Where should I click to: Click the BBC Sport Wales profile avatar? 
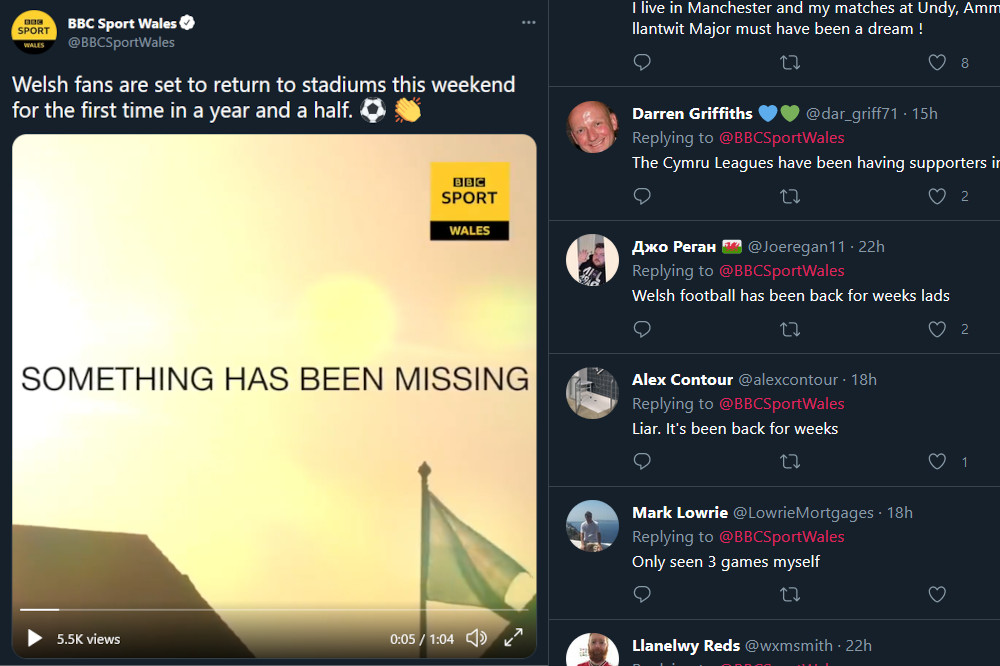[34, 32]
